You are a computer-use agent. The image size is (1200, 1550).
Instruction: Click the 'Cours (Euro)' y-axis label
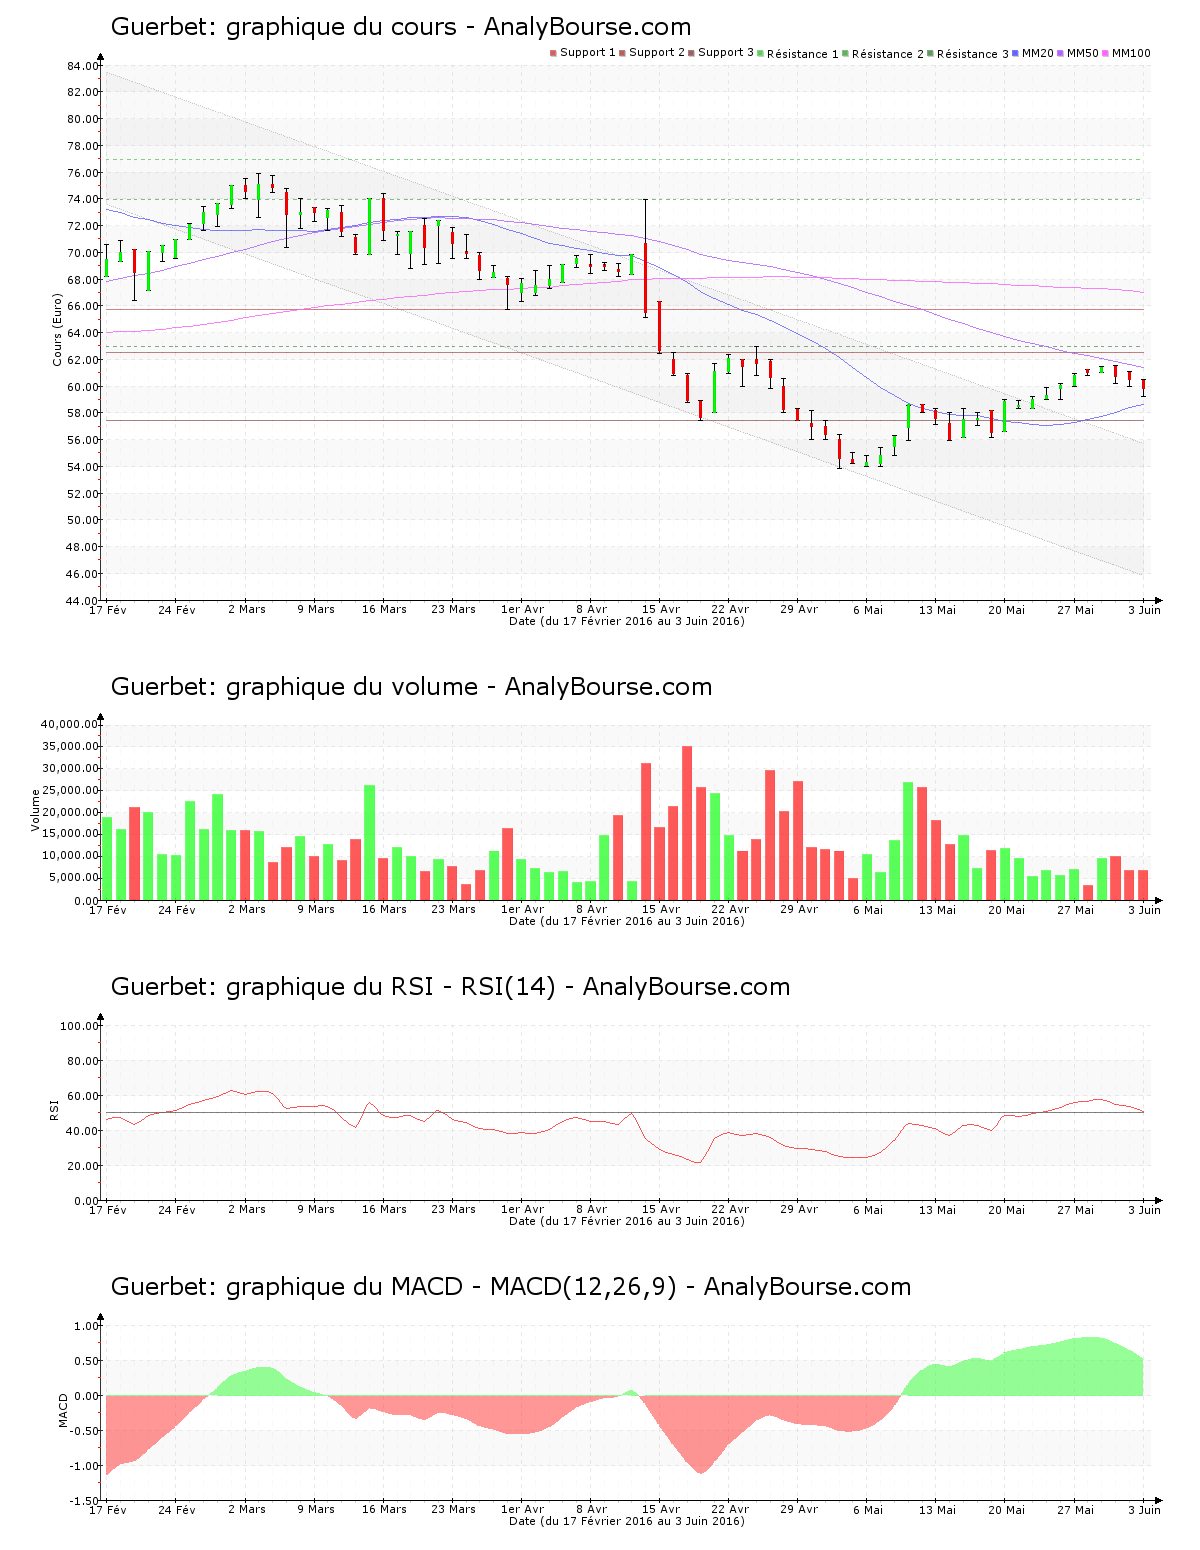click(58, 330)
